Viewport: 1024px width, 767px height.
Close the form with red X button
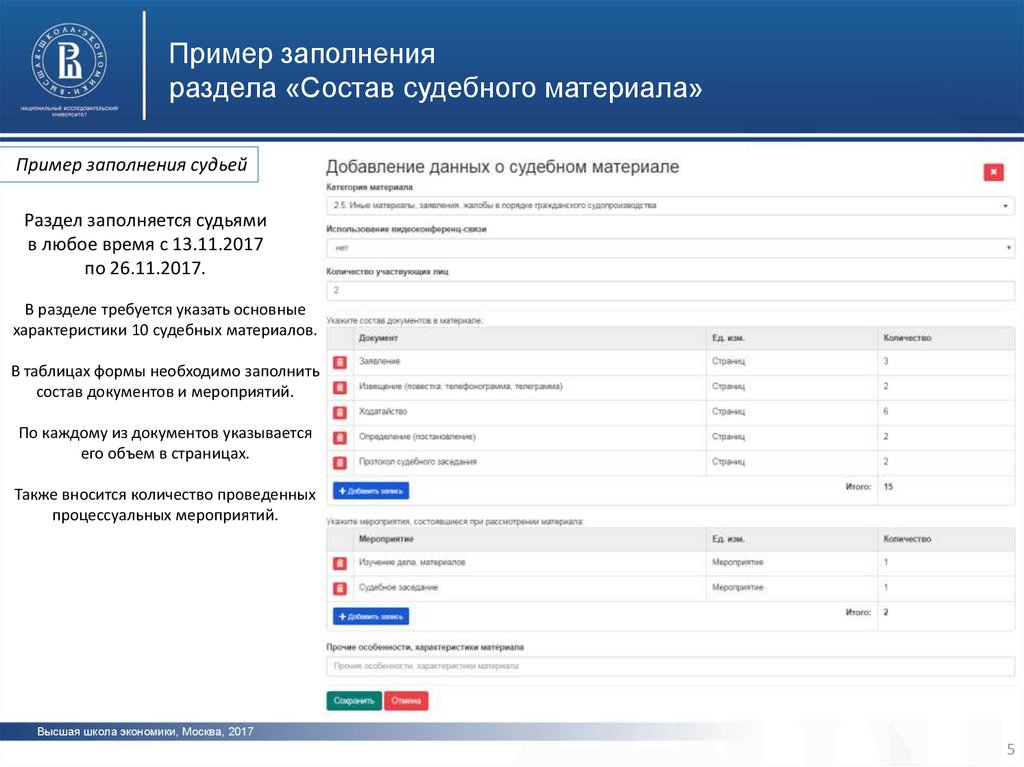tap(993, 172)
